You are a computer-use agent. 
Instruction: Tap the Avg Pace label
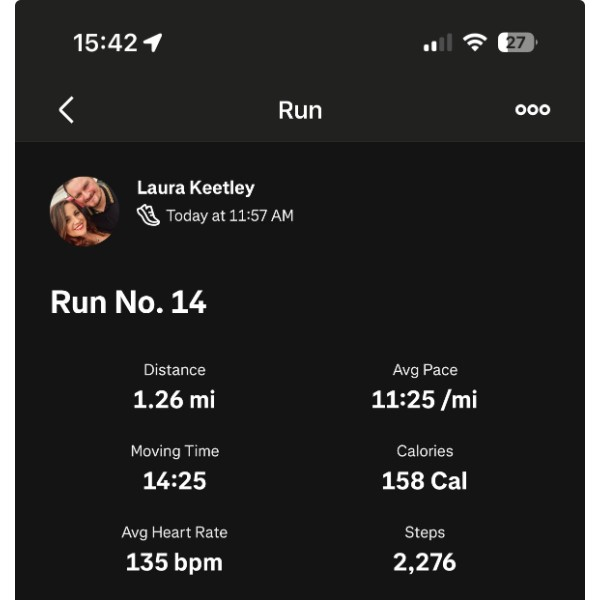click(425, 370)
